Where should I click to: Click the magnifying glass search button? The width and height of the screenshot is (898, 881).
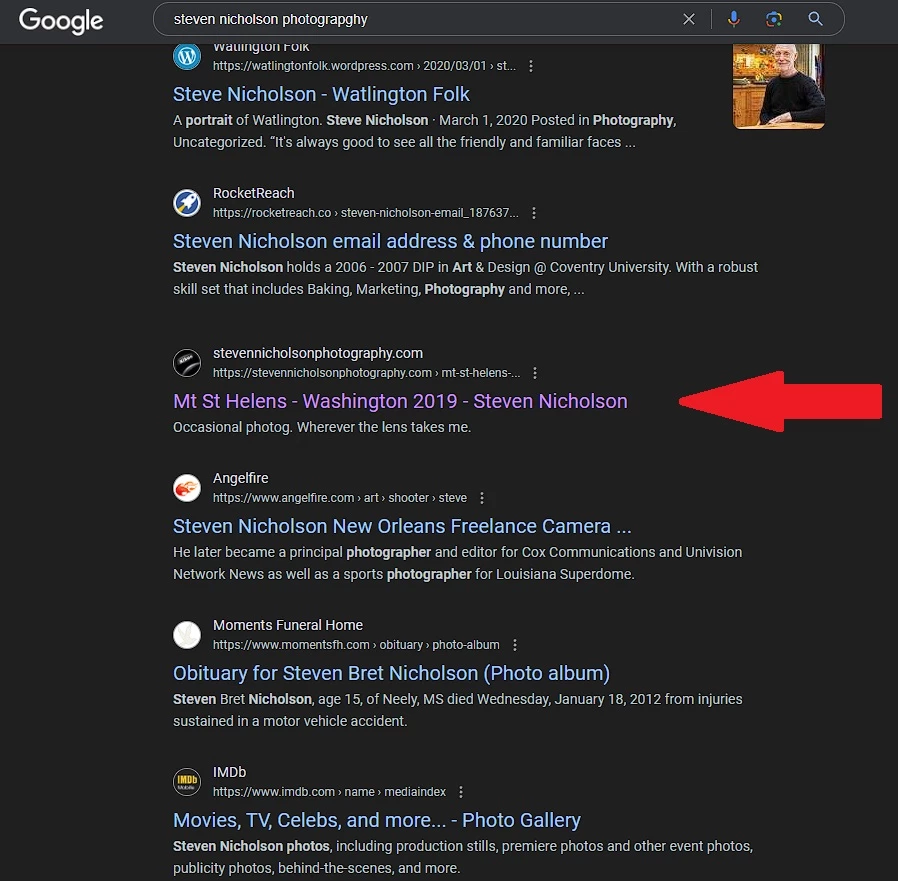pyautogui.click(x=816, y=19)
